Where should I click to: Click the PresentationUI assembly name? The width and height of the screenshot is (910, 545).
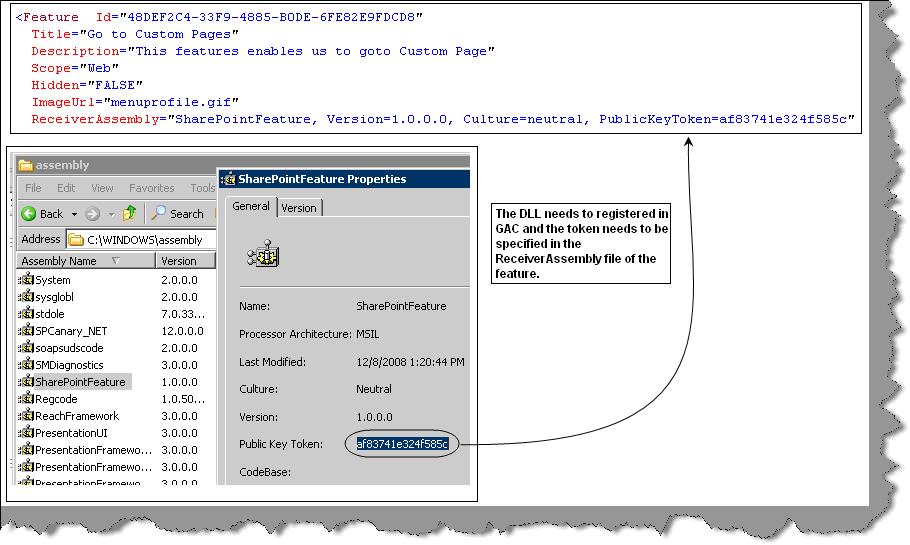pos(71,433)
